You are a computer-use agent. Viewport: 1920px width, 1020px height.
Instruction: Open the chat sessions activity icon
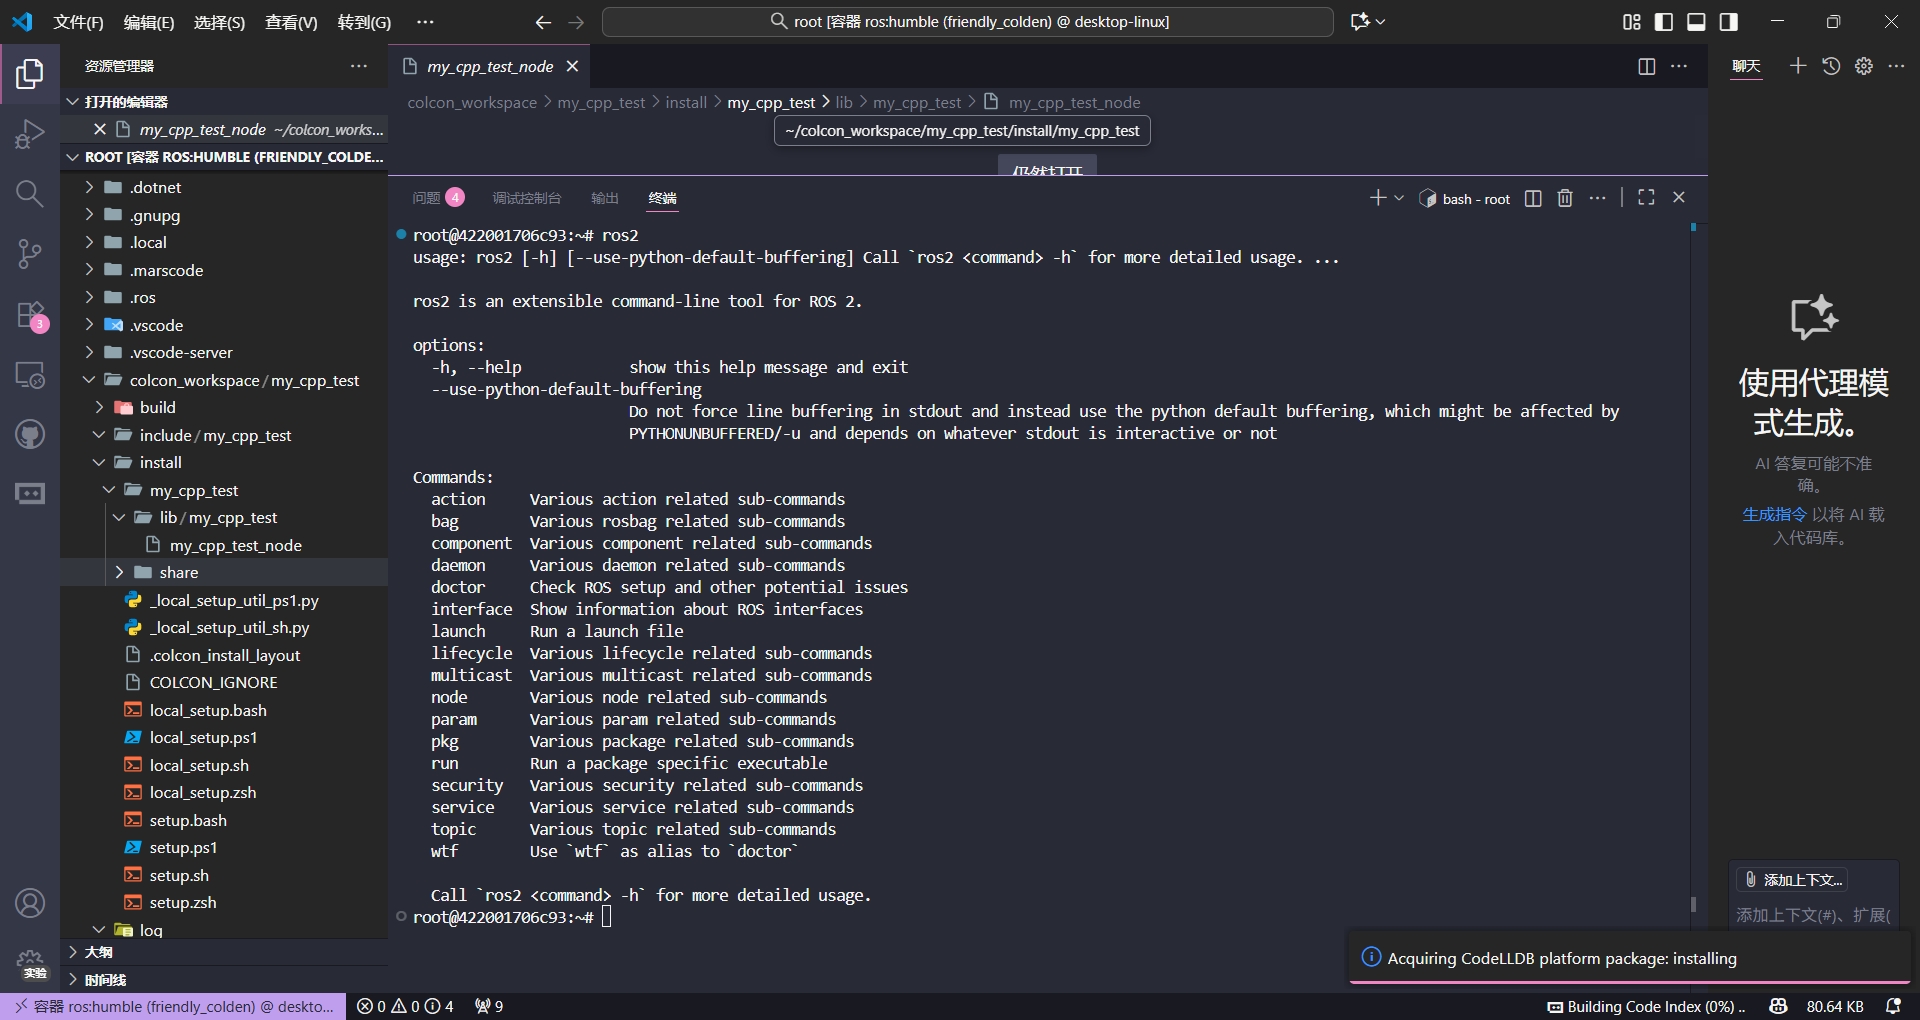pyautogui.click(x=30, y=494)
